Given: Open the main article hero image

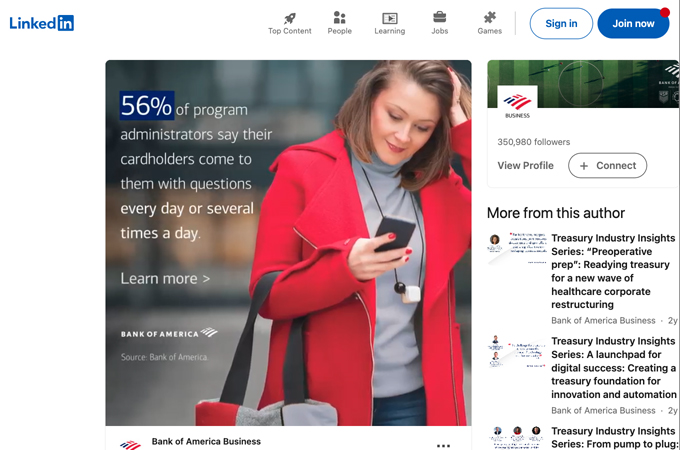Looking at the screenshot, I should (288, 243).
